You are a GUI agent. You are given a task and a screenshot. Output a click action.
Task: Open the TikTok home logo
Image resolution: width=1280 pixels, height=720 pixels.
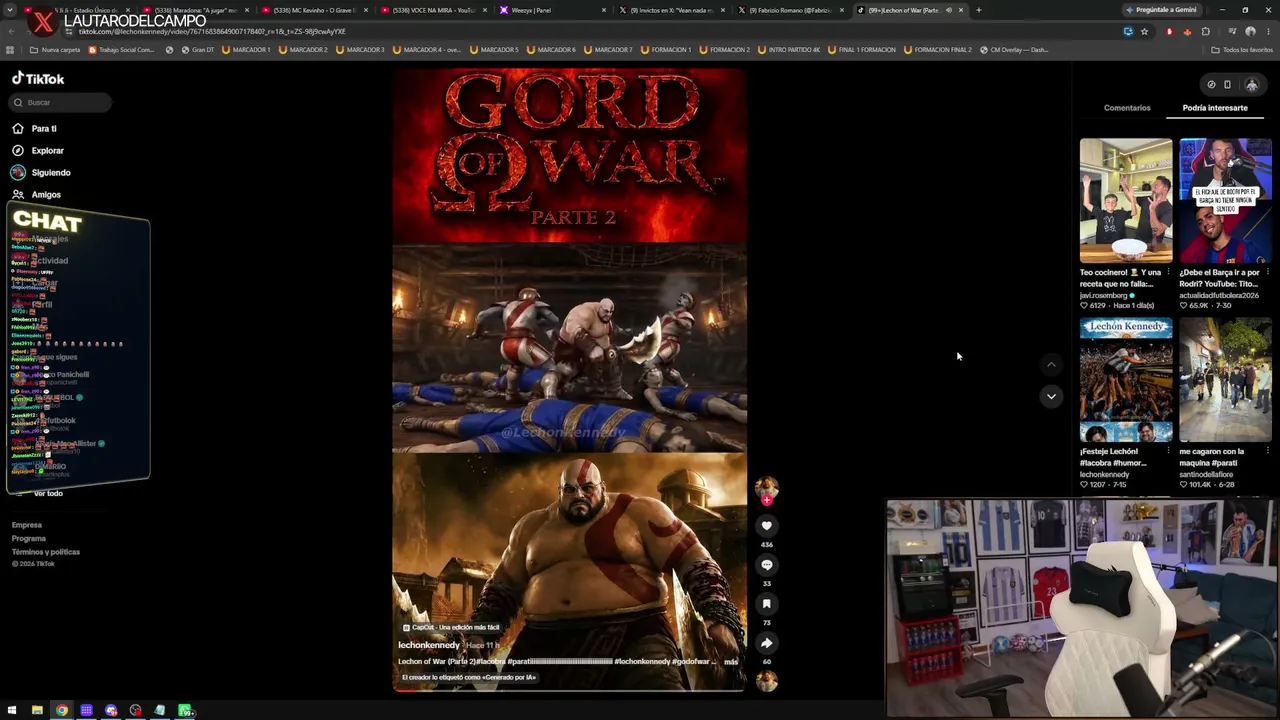[x=38, y=78]
